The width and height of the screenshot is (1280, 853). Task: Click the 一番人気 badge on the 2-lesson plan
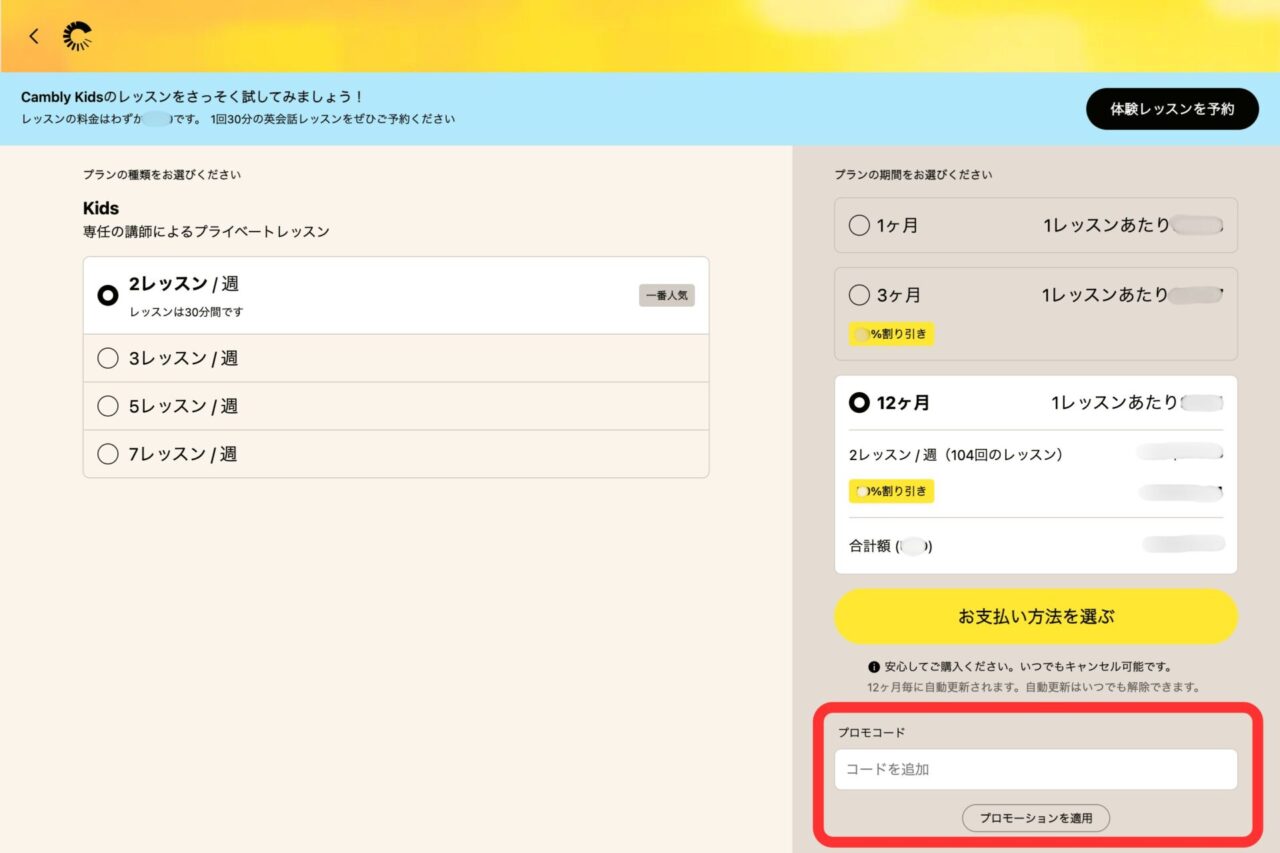click(x=666, y=295)
